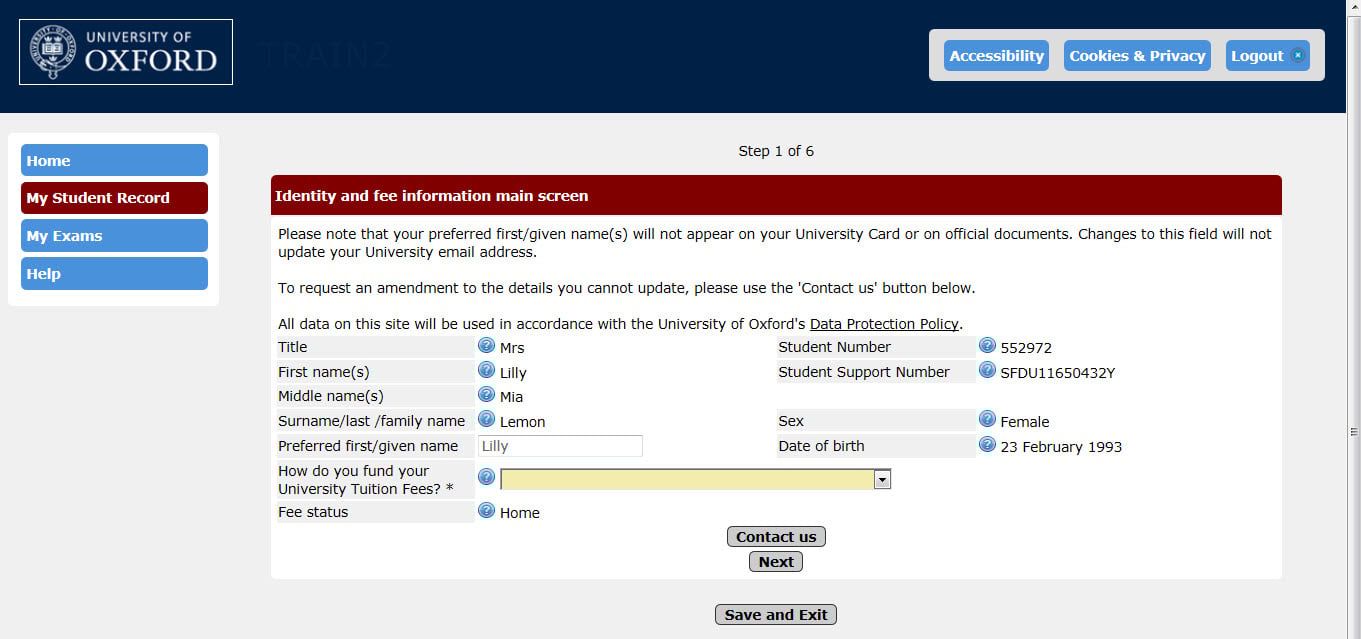Show help for Date of birth
Screen dimensions: 1361x639
[987, 445]
